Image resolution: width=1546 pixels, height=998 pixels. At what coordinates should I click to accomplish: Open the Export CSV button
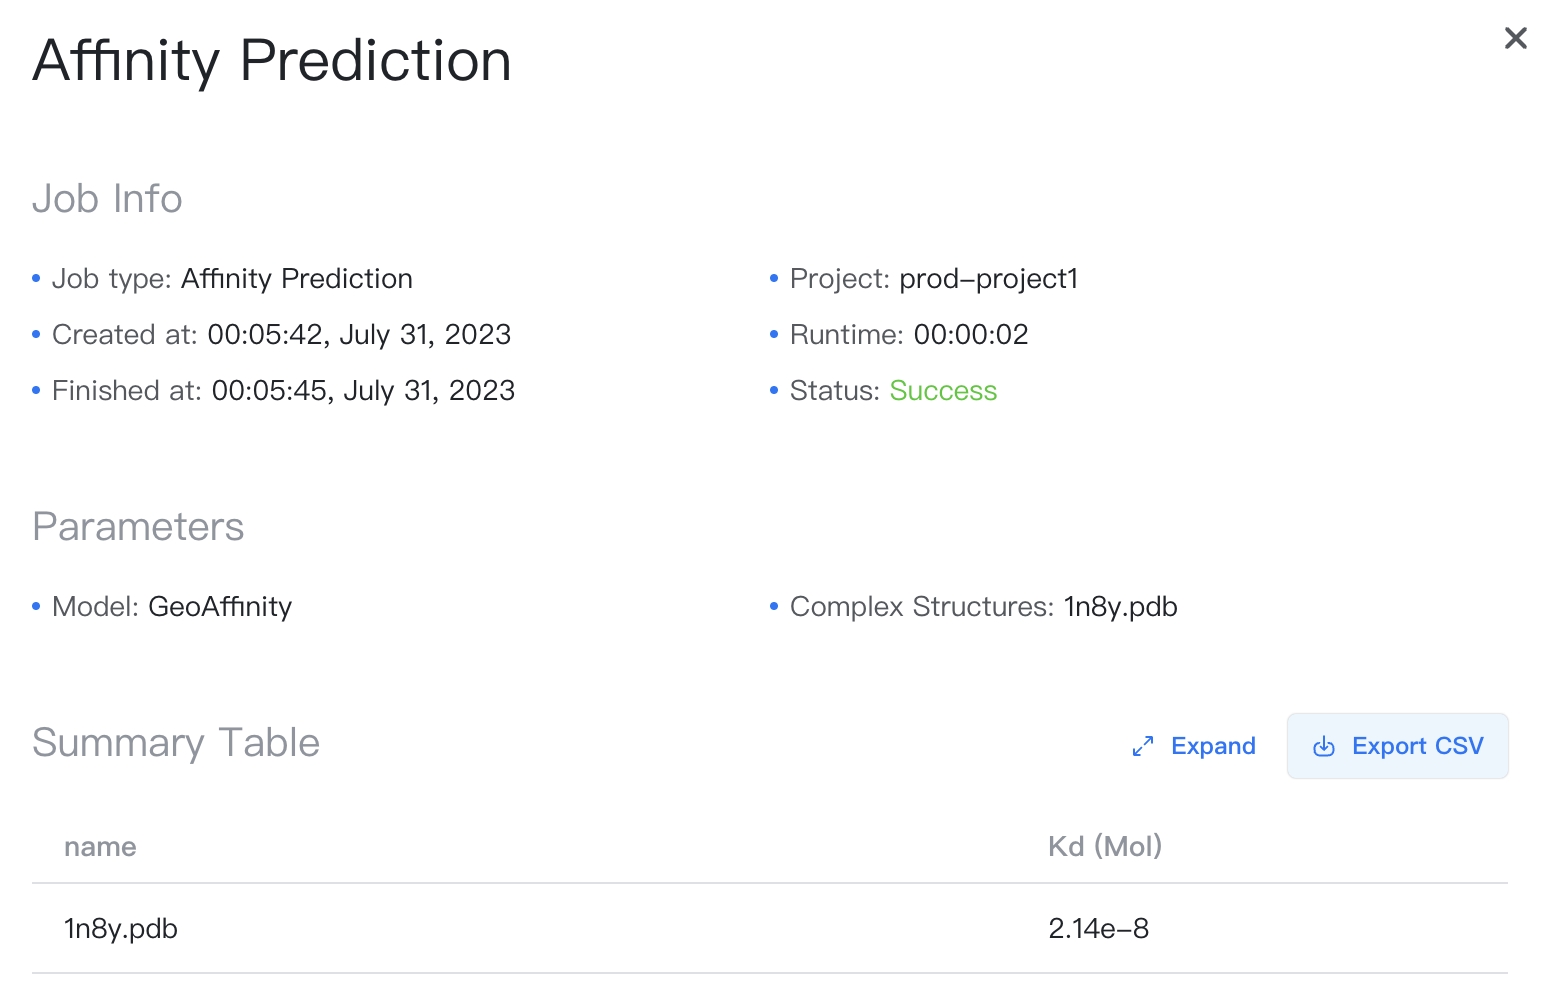[1398, 746]
